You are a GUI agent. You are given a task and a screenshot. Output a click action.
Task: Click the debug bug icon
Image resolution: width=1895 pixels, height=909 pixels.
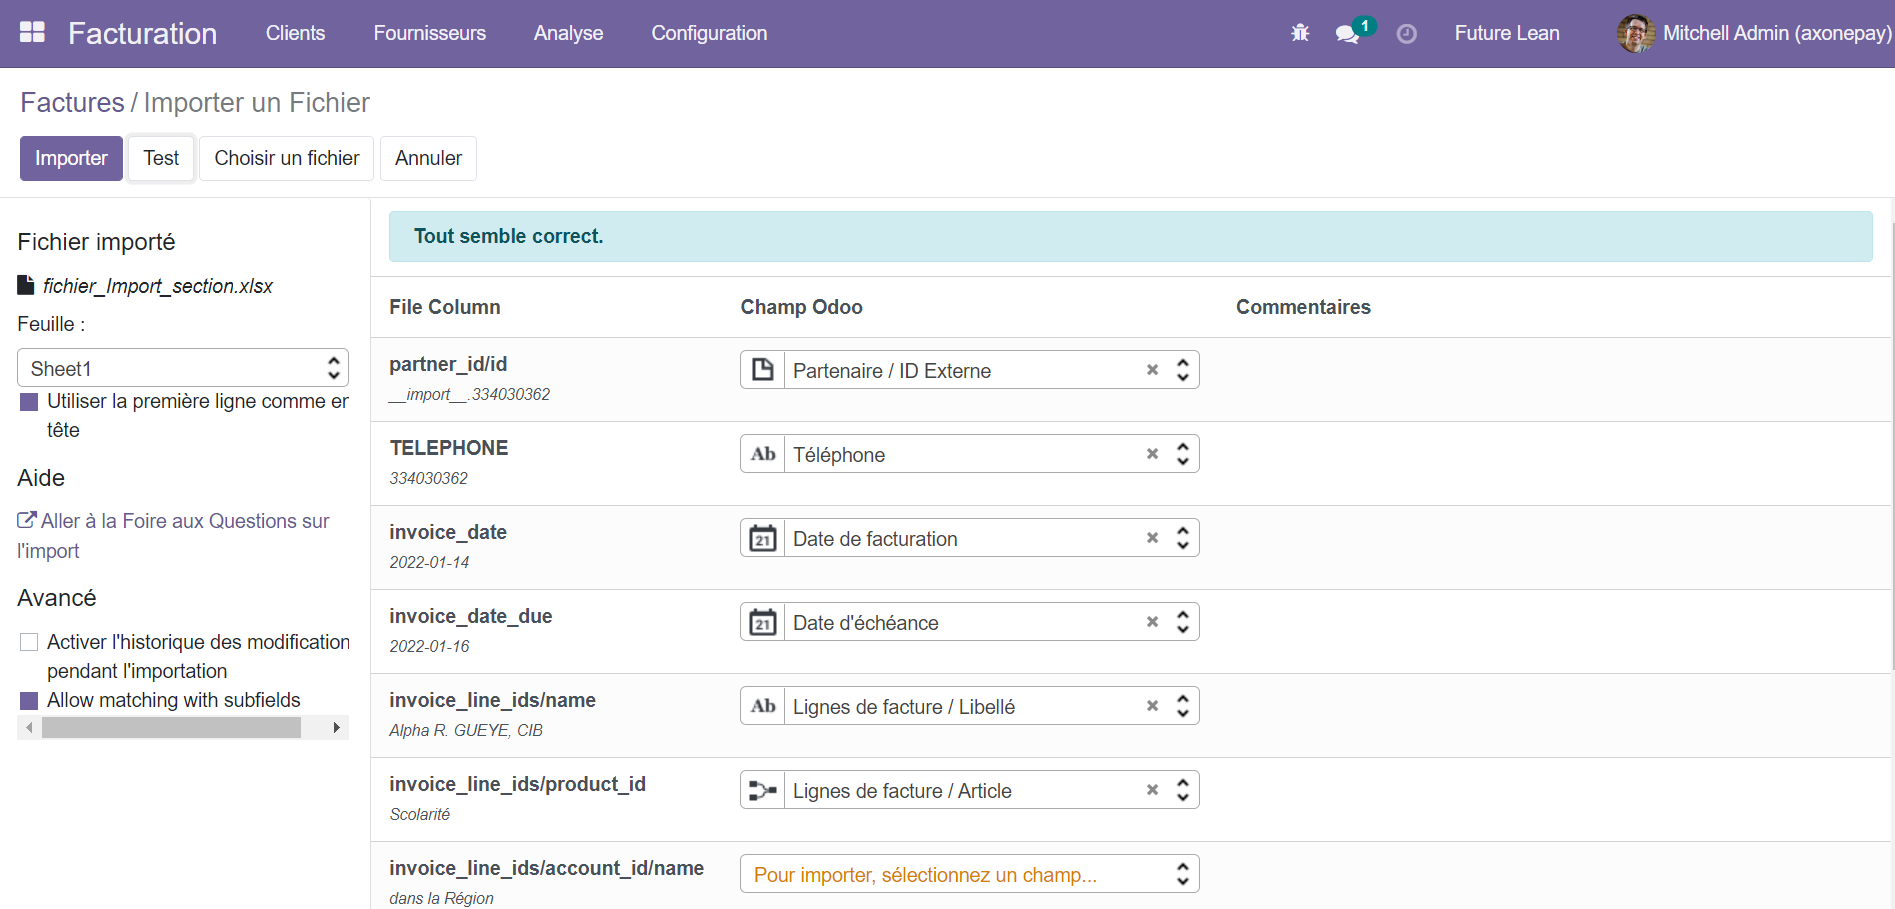(1299, 33)
